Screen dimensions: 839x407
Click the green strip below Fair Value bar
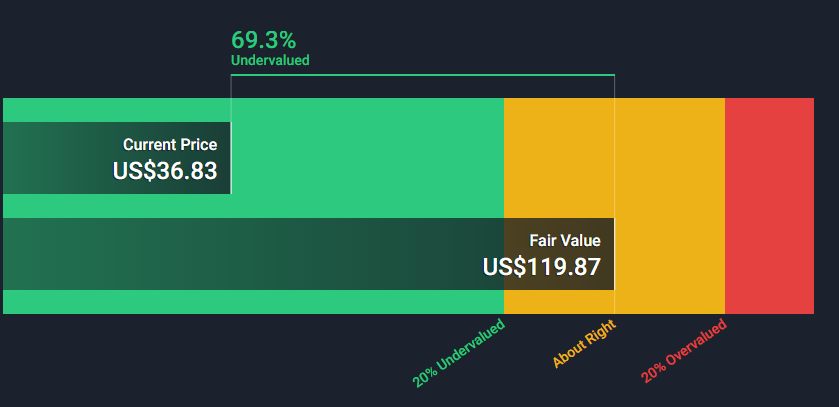pyautogui.click(x=253, y=302)
